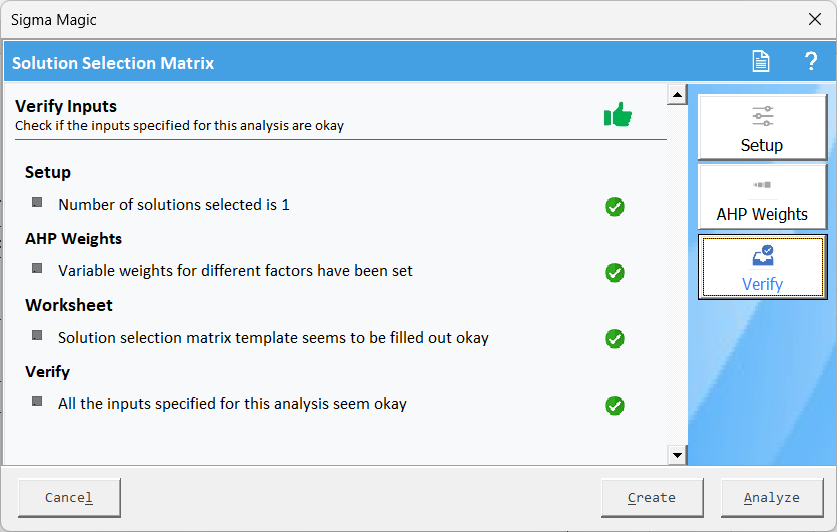This screenshot has height=532, width=837.
Task: Click the Analyze button
Action: 772,498
